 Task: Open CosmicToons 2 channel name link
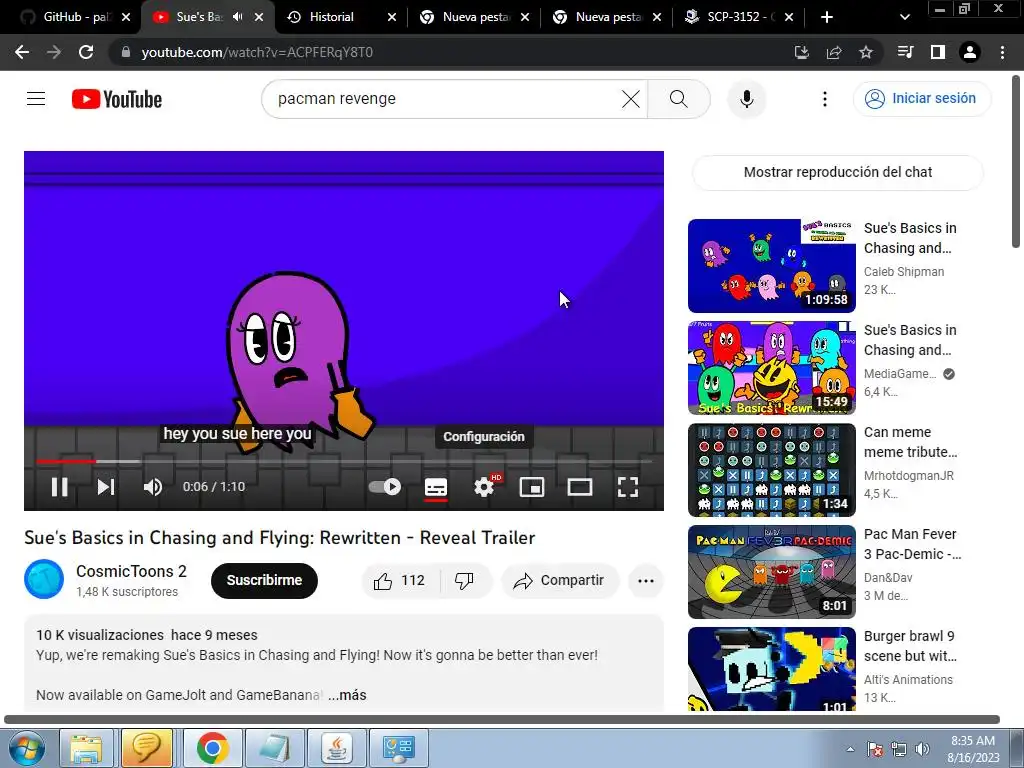(131, 571)
